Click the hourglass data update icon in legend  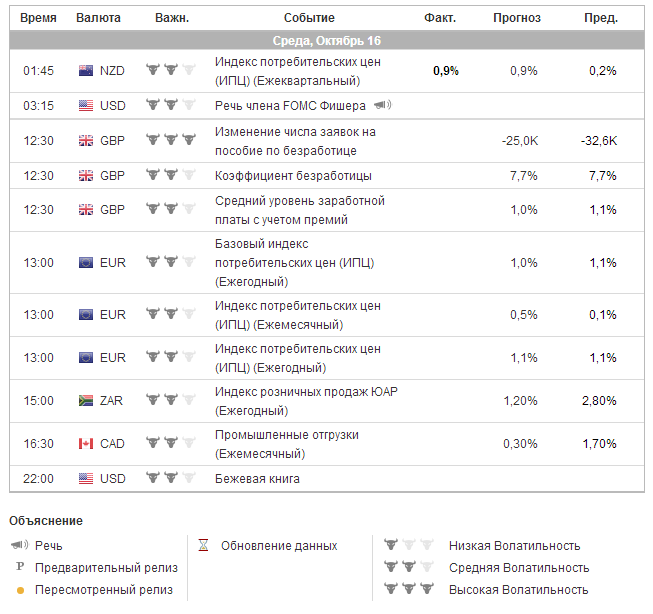(x=203, y=546)
